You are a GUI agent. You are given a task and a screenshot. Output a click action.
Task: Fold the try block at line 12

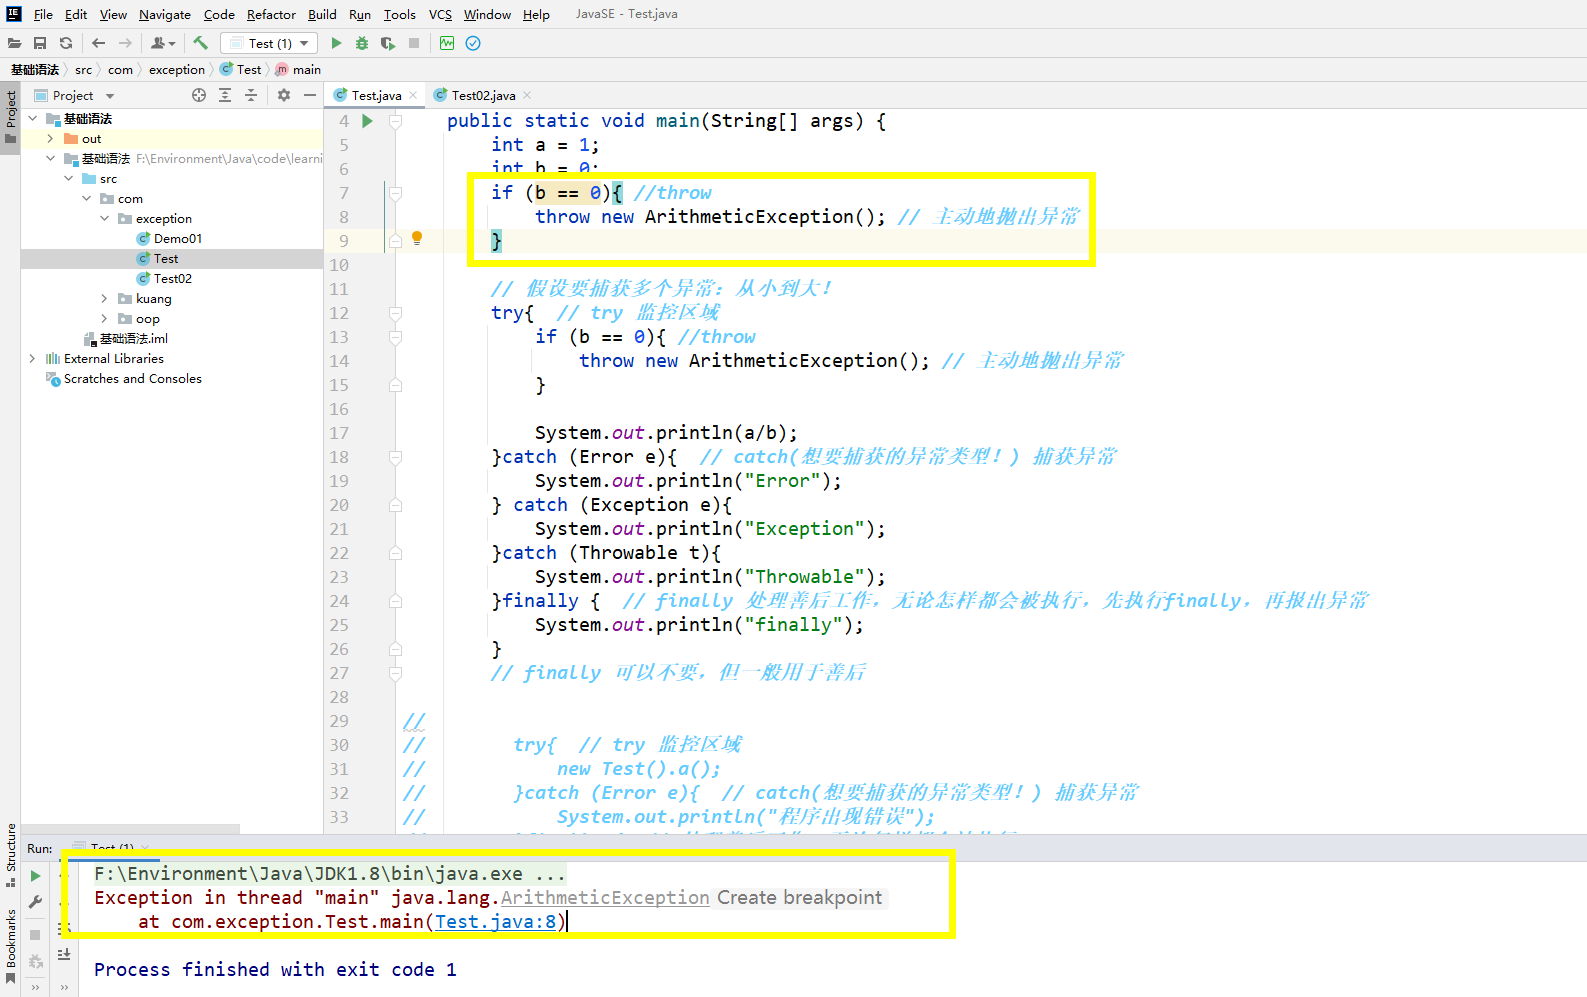395,313
